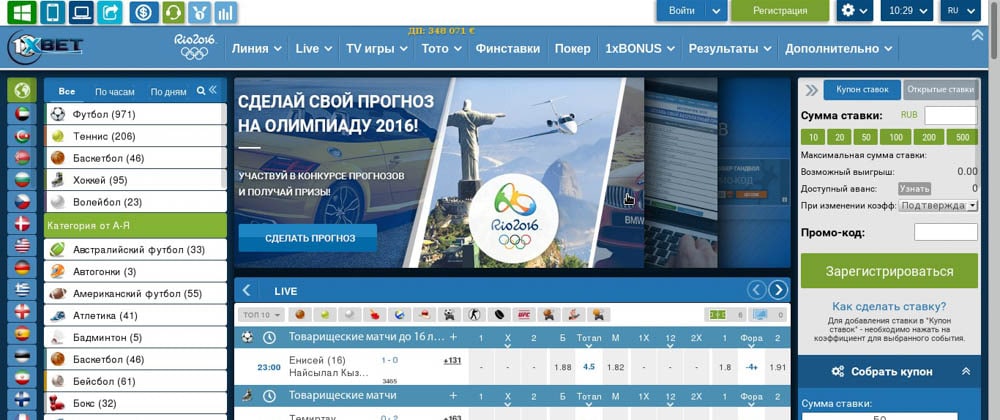Select the Spain flag in country sidebar
1000x420 pixels.
22,333
